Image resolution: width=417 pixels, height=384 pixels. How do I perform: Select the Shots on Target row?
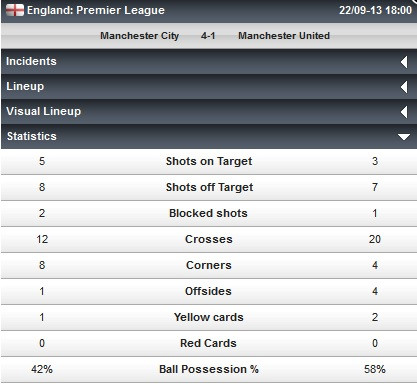(209, 161)
